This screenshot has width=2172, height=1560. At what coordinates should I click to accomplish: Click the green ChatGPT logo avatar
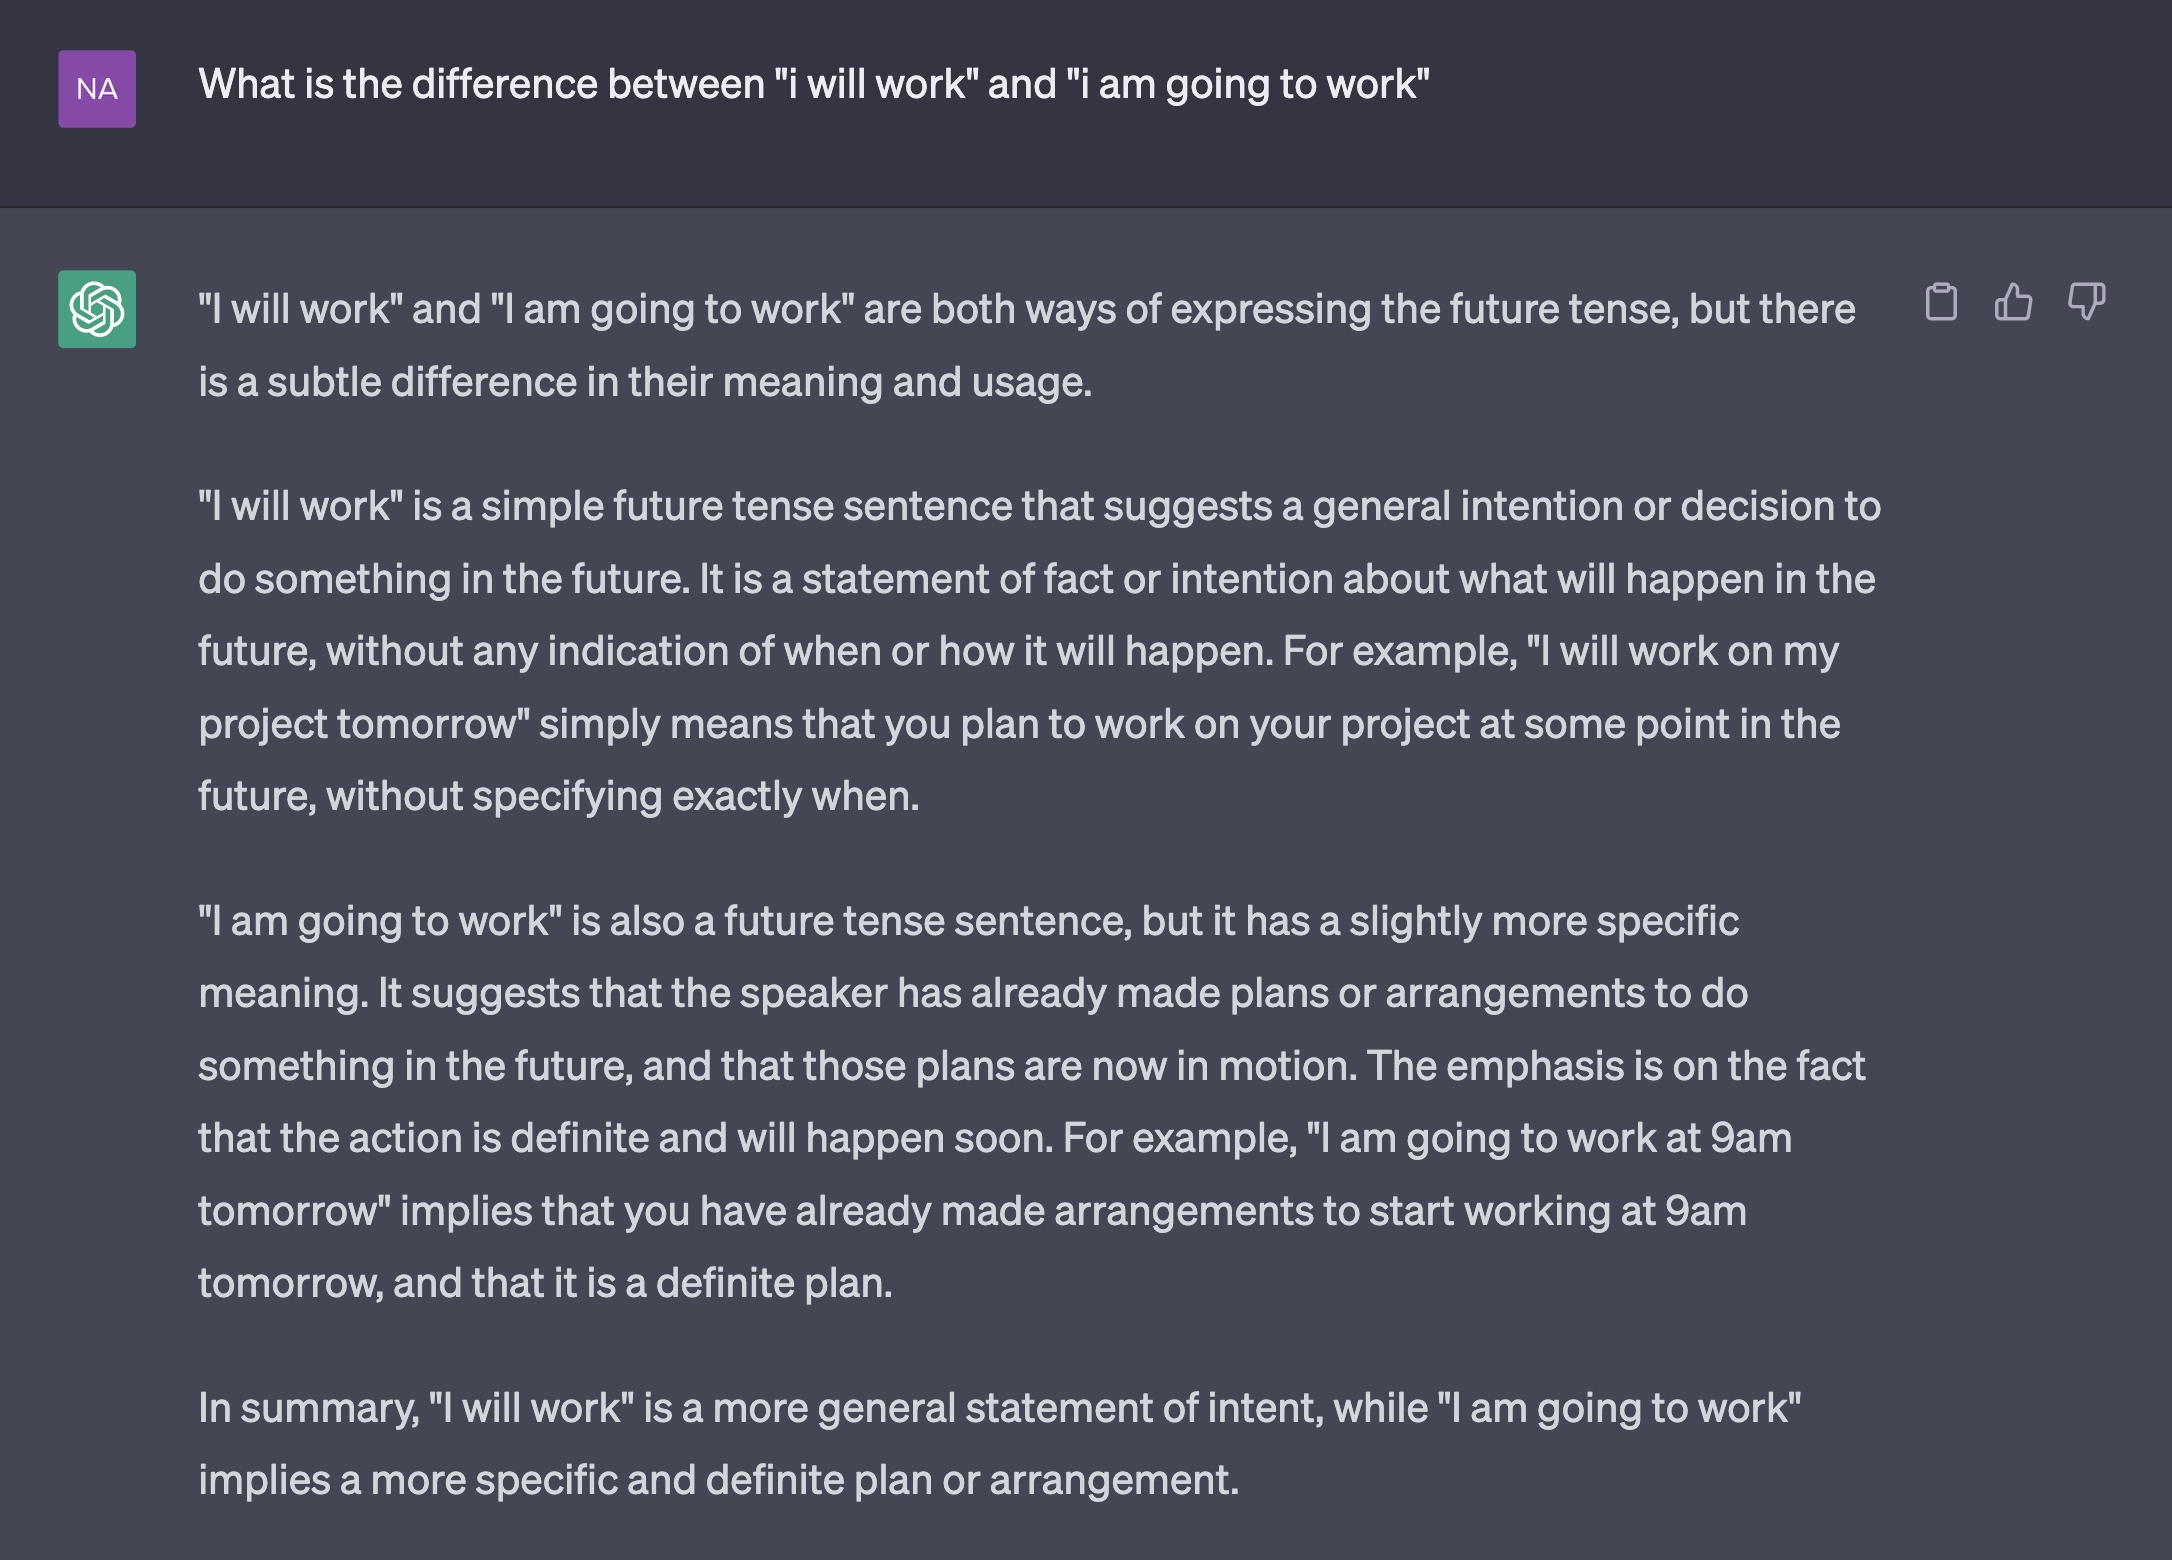(97, 309)
